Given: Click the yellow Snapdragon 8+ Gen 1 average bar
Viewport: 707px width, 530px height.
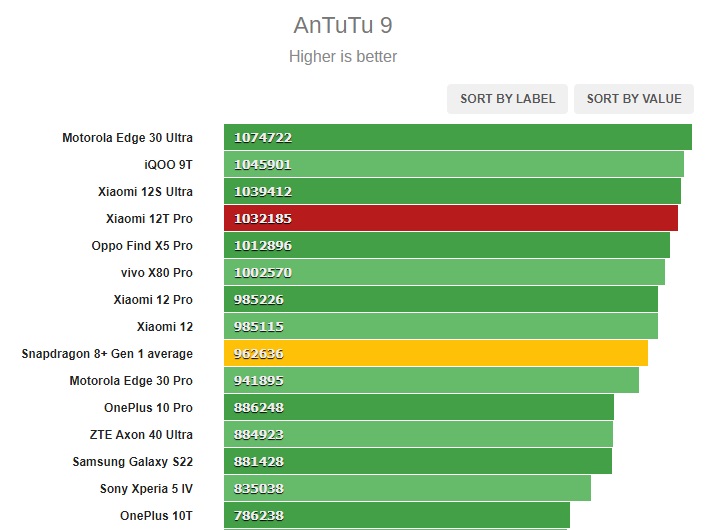Looking at the screenshot, I should point(436,353).
